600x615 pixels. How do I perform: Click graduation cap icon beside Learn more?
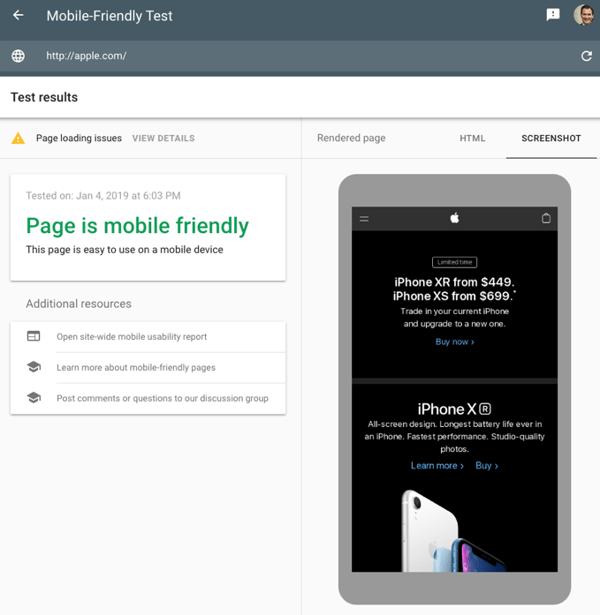pyautogui.click(x=34, y=367)
